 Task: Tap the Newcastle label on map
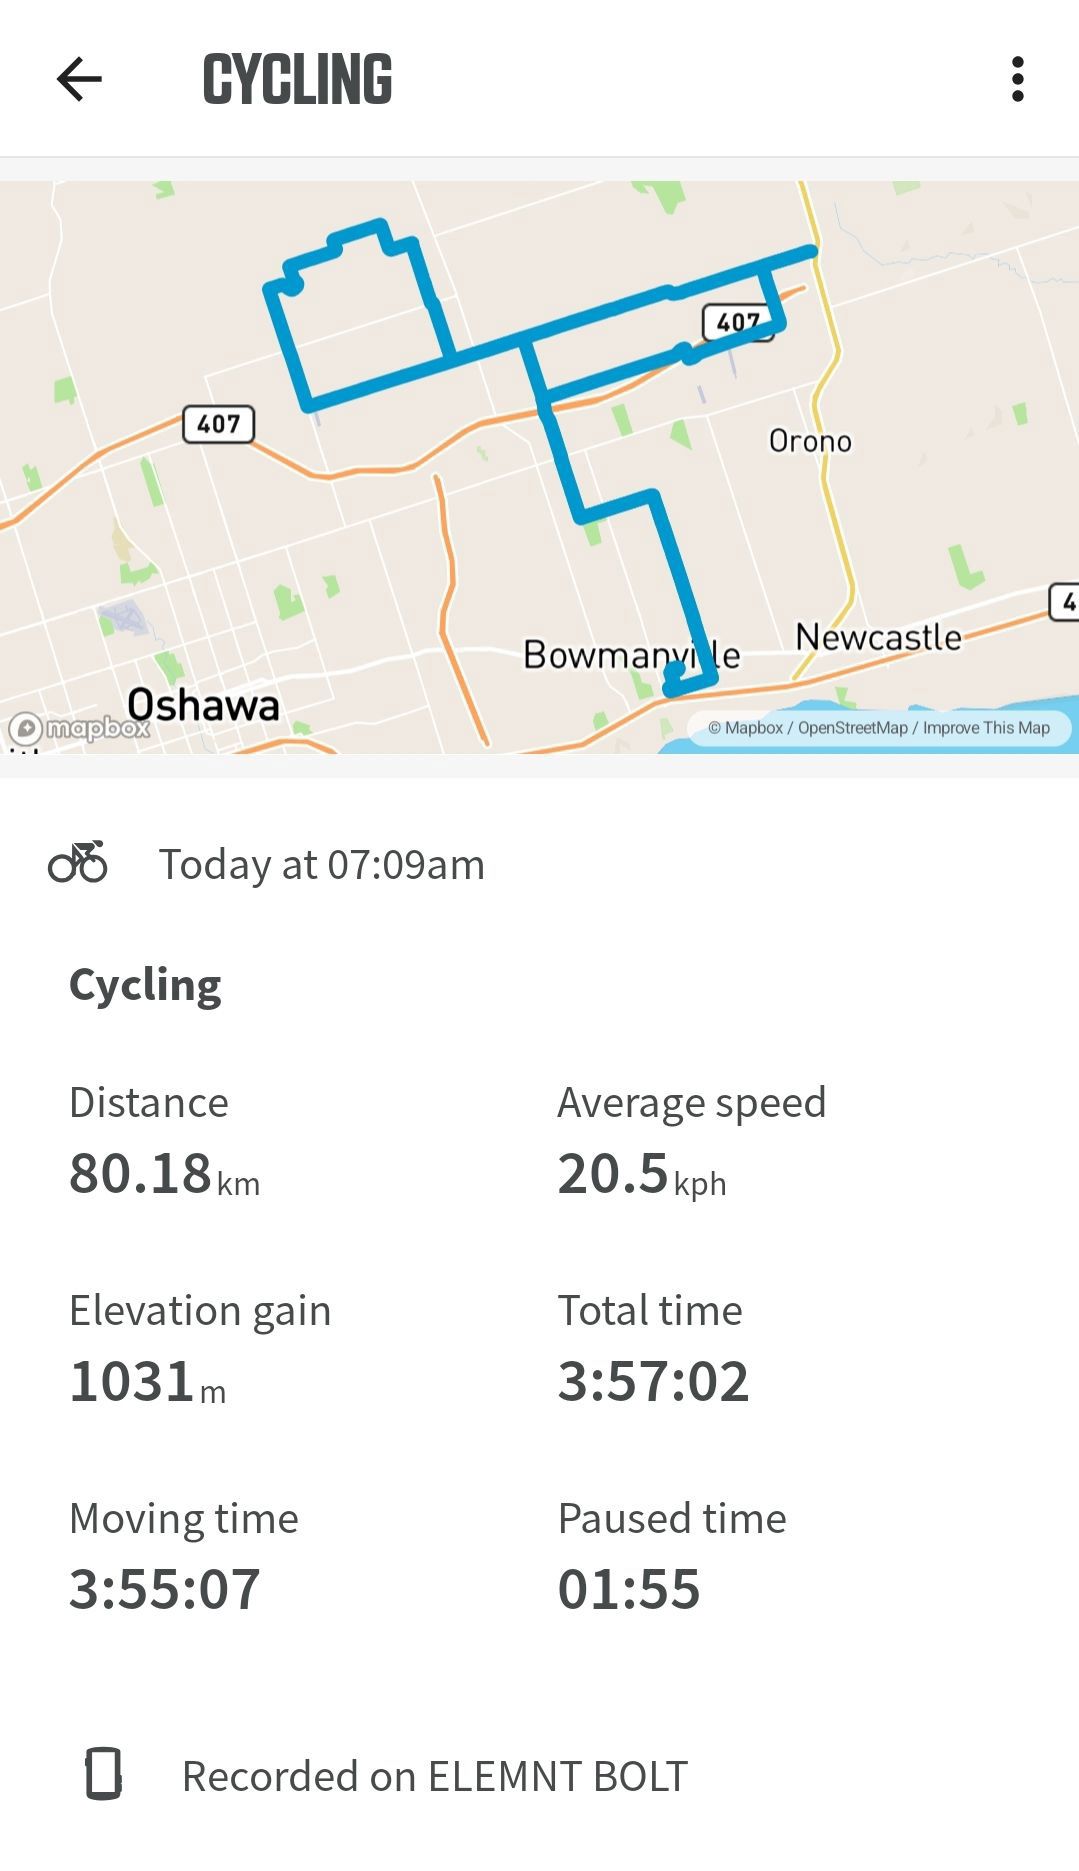(878, 637)
